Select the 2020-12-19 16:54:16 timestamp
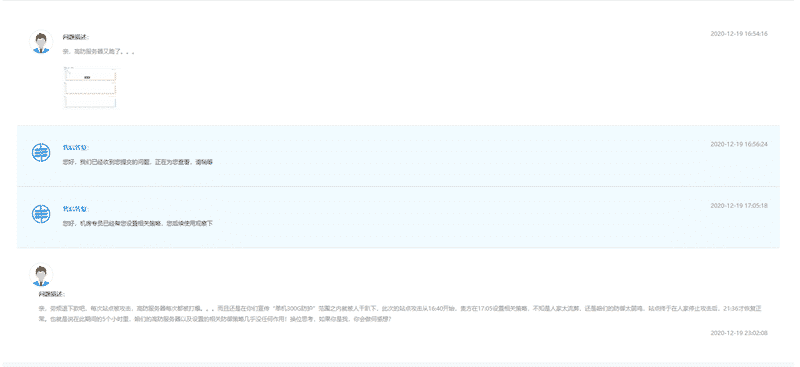 click(x=739, y=34)
